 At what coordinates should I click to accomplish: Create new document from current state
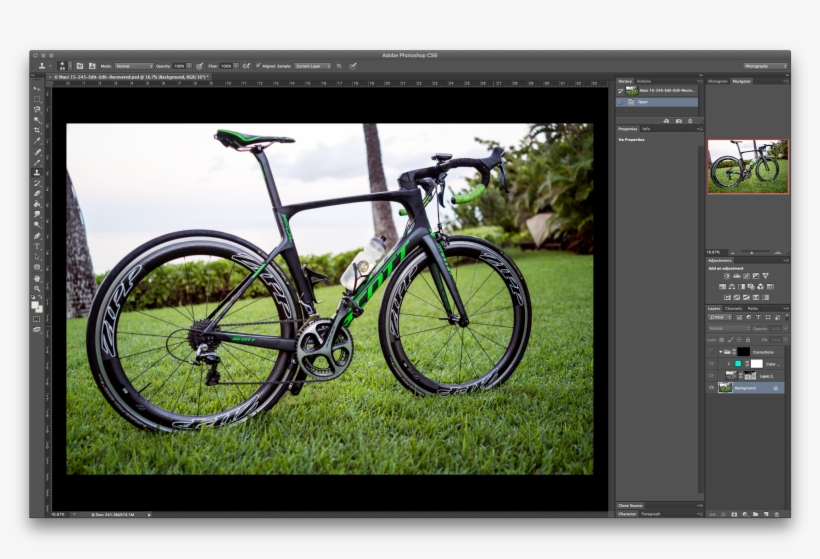[666, 121]
